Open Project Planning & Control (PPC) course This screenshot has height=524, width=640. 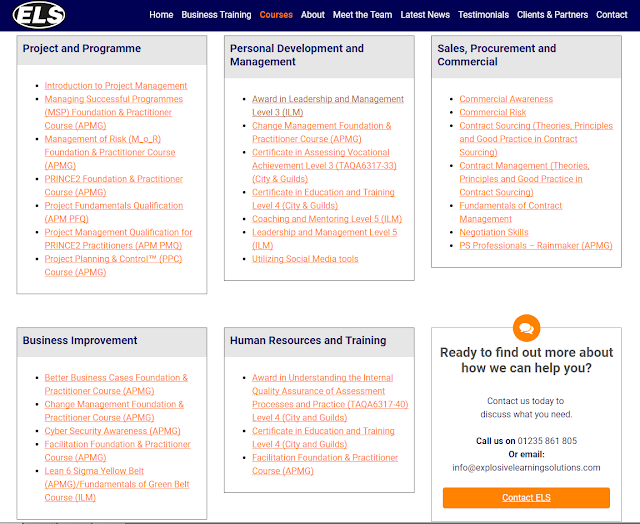[113, 265]
